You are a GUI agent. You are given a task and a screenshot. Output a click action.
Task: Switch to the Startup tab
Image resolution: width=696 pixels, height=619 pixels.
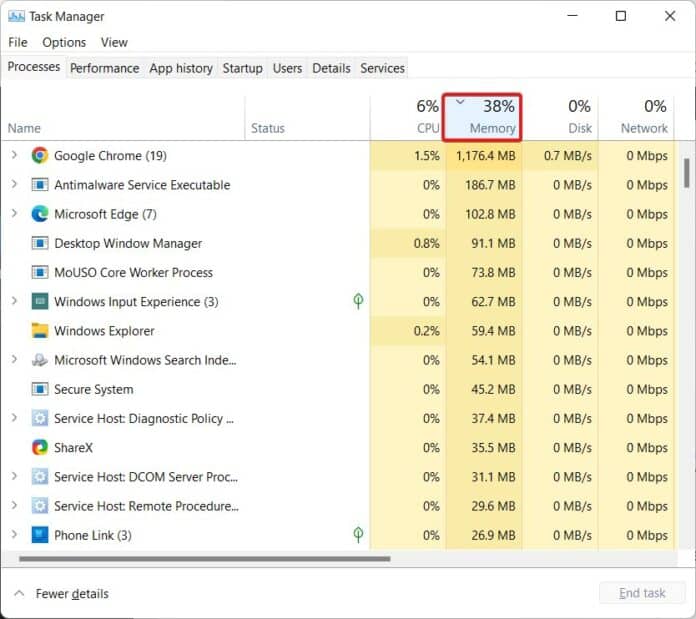(x=242, y=68)
